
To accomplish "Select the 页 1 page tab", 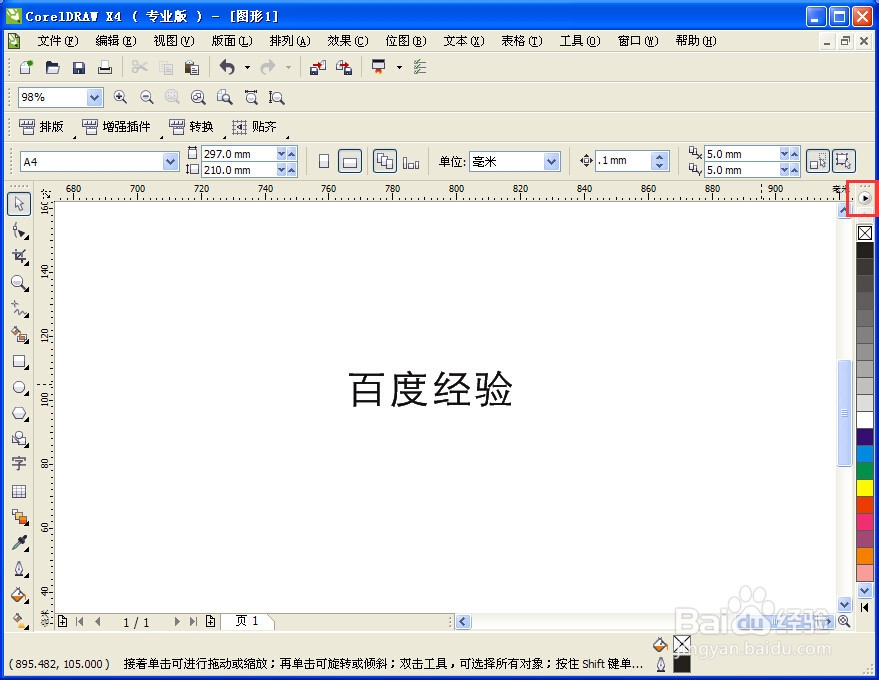I will coord(247,621).
